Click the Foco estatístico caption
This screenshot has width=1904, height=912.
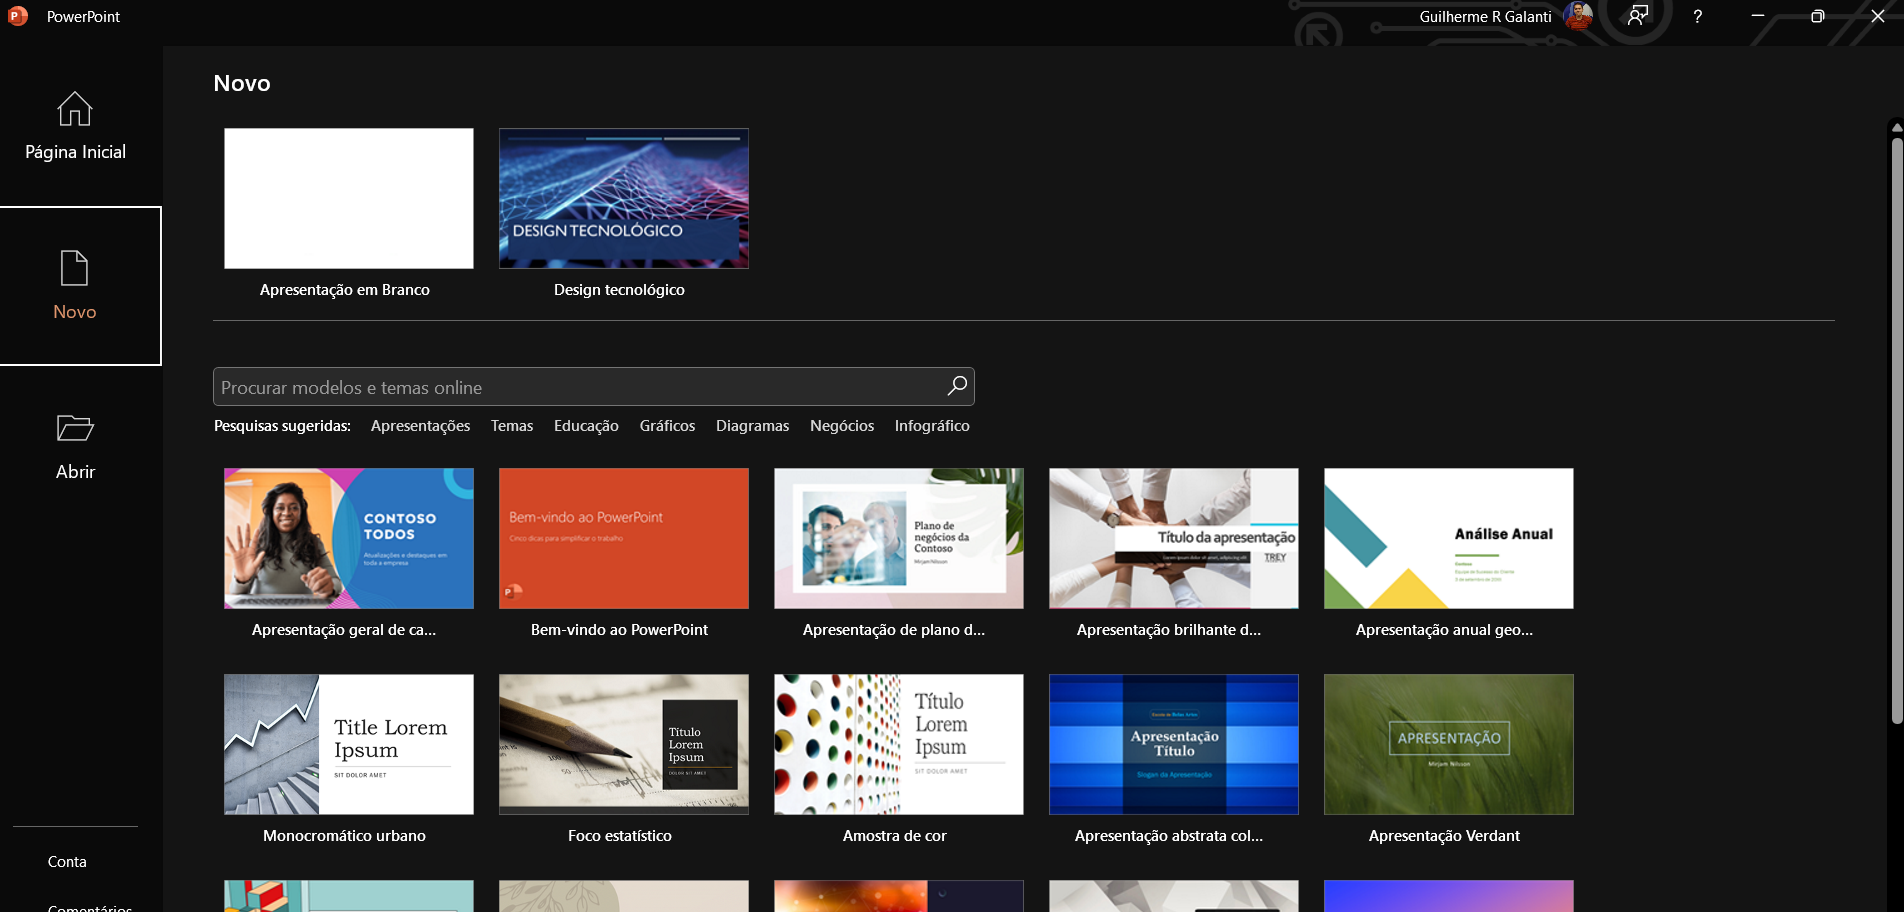point(620,835)
